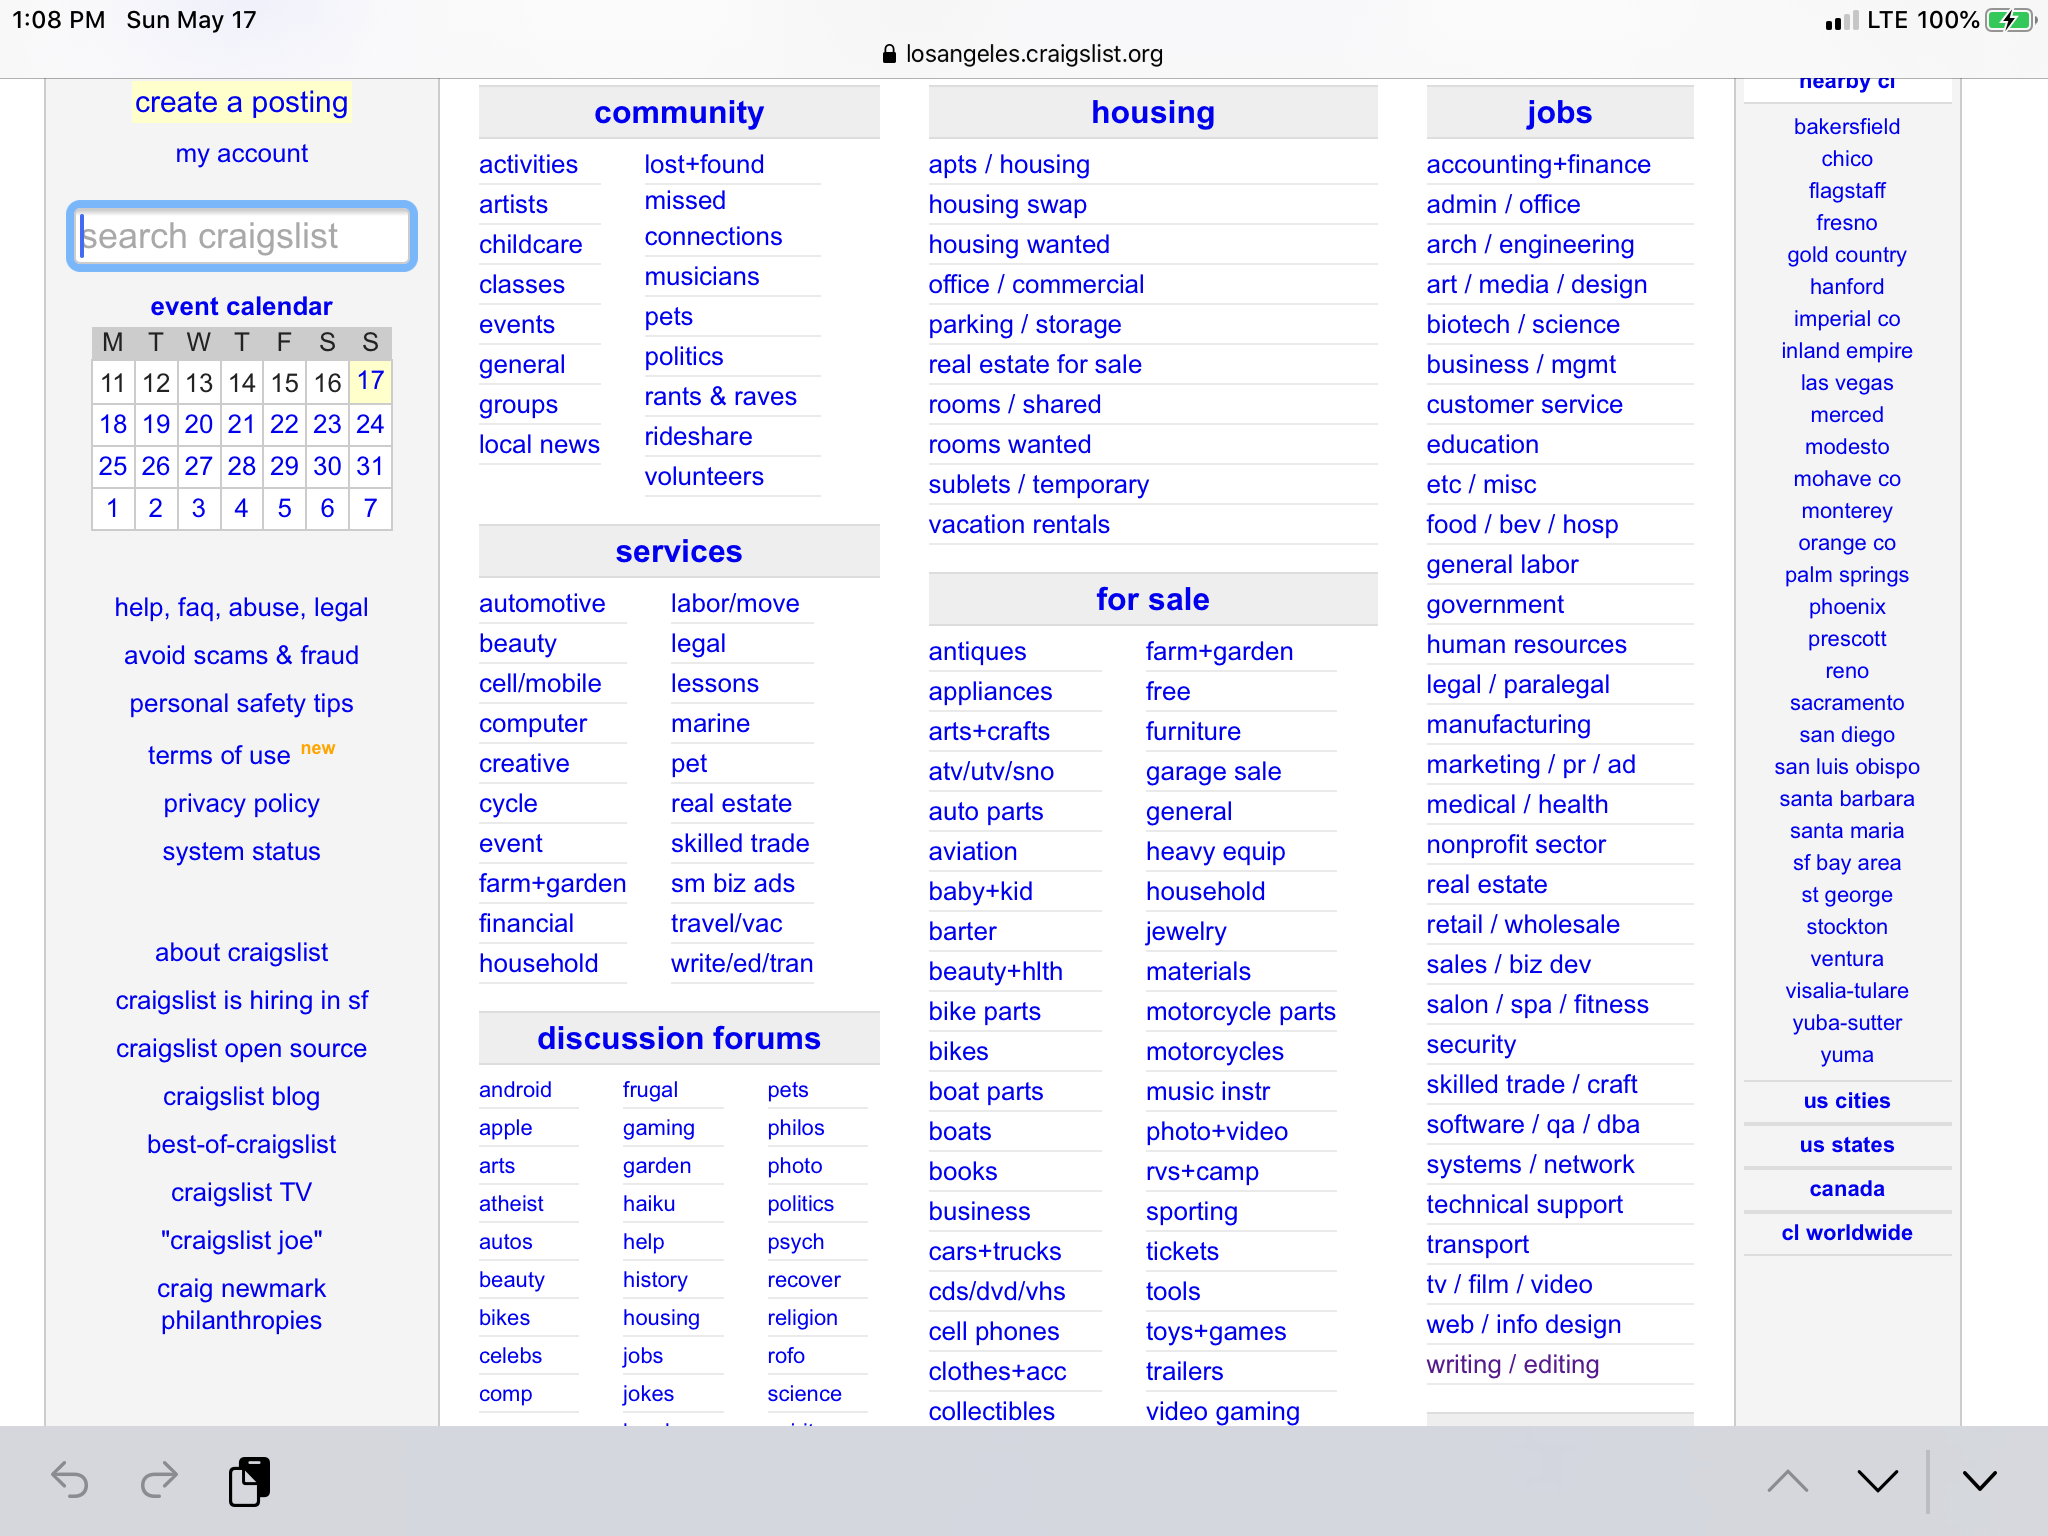This screenshot has width=2048, height=1536.
Task: Tap the next field down chevron
Action: pyautogui.click(x=1878, y=1481)
